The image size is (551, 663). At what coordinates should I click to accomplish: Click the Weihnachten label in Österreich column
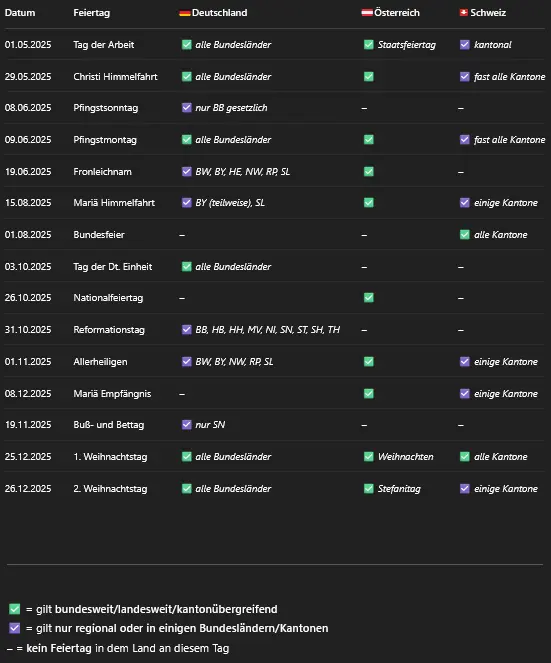coord(406,457)
